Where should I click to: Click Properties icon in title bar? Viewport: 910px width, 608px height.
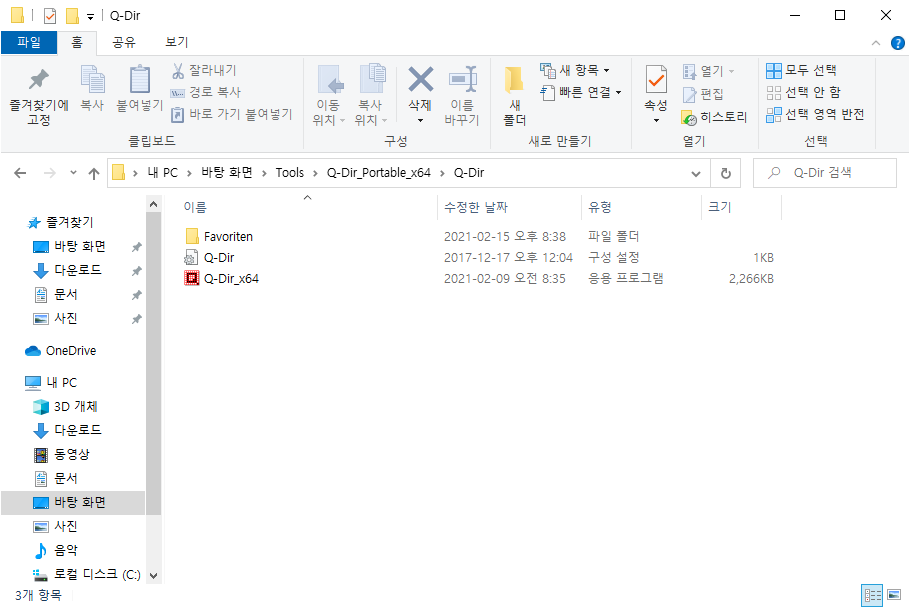tap(50, 16)
